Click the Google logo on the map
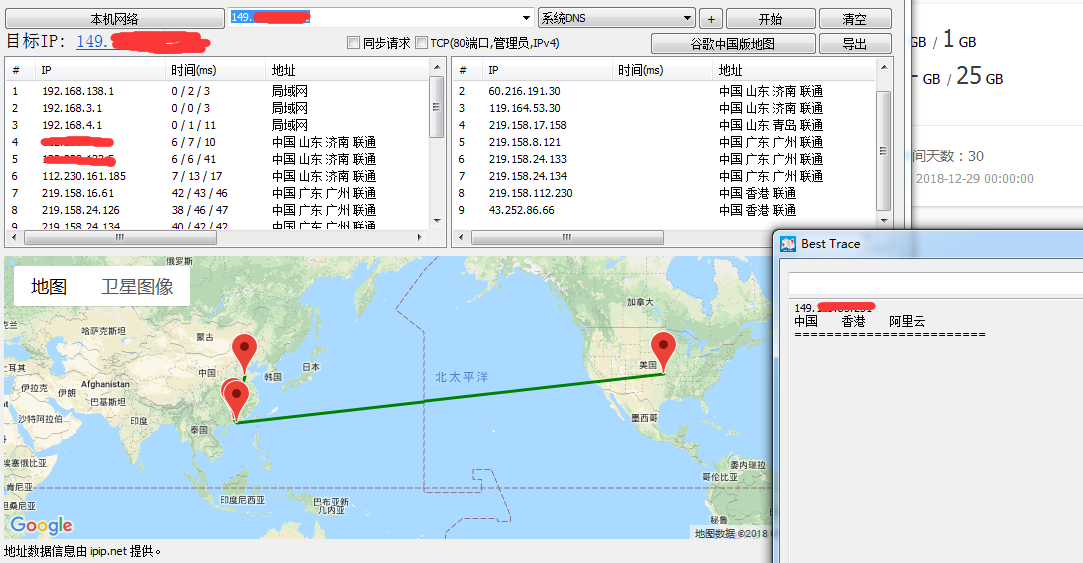 point(42,525)
